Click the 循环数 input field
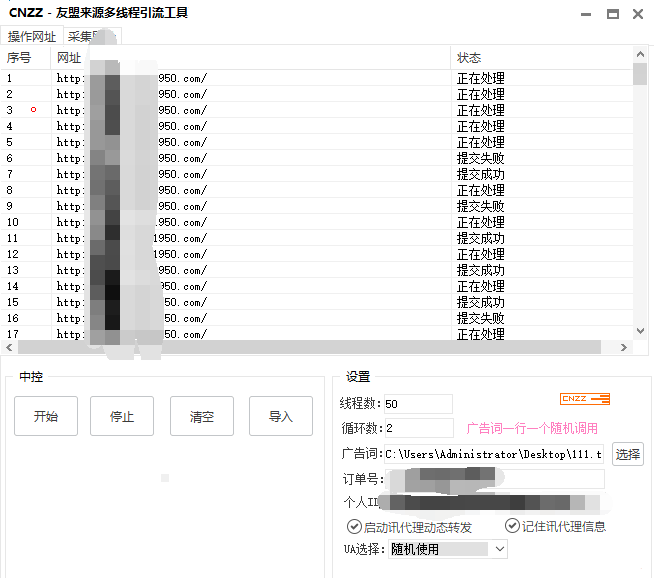Viewport: 654px width, 578px height. (x=419, y=428)
